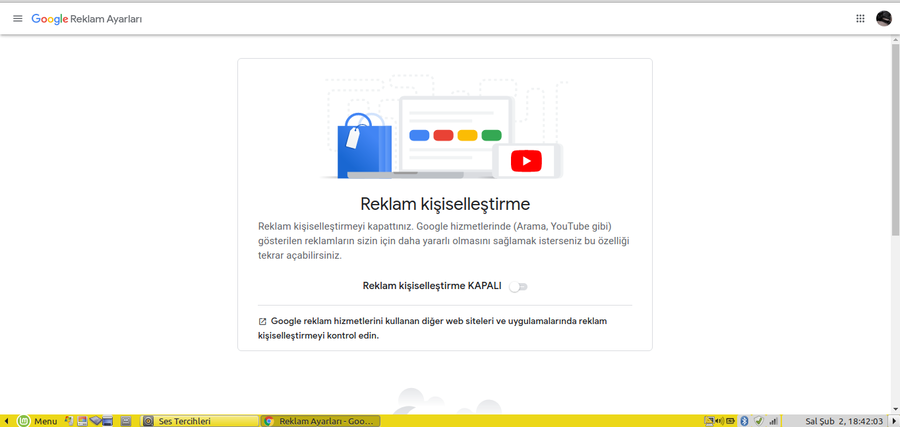
Task: Click the panel right hide arrow
Action: (x=894, y=421)
